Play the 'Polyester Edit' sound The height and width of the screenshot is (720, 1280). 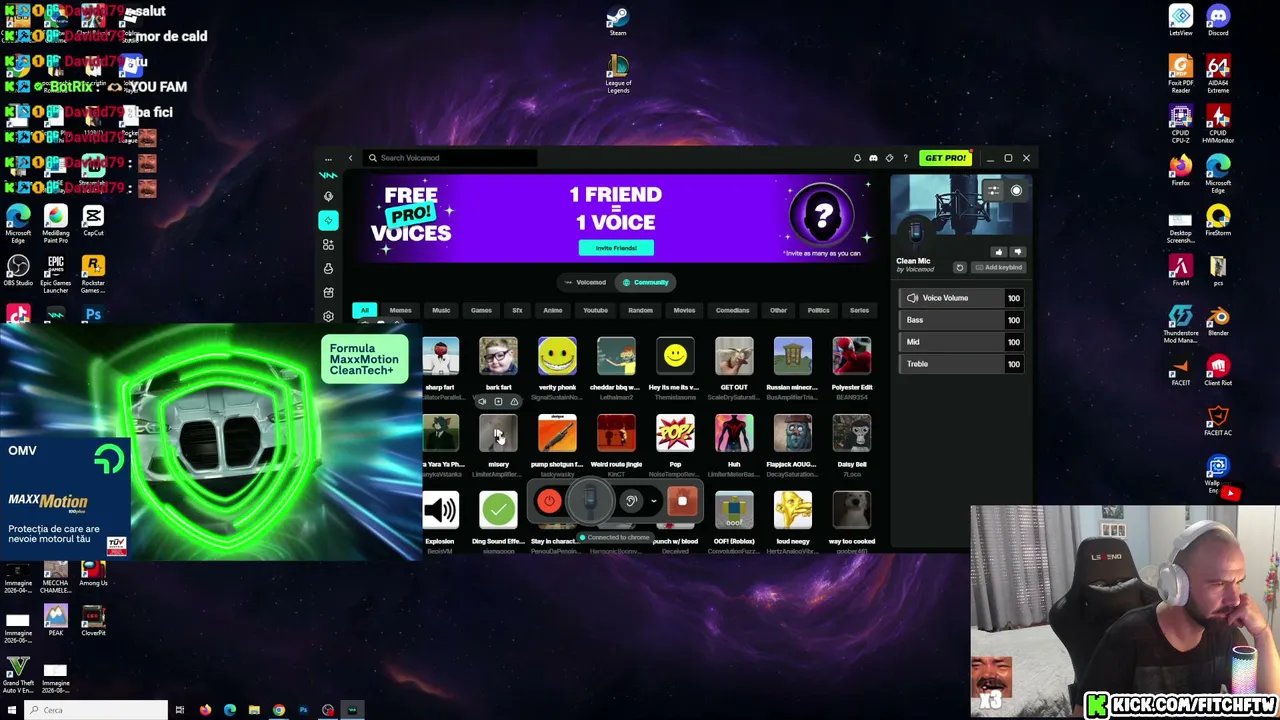[852, 357]
